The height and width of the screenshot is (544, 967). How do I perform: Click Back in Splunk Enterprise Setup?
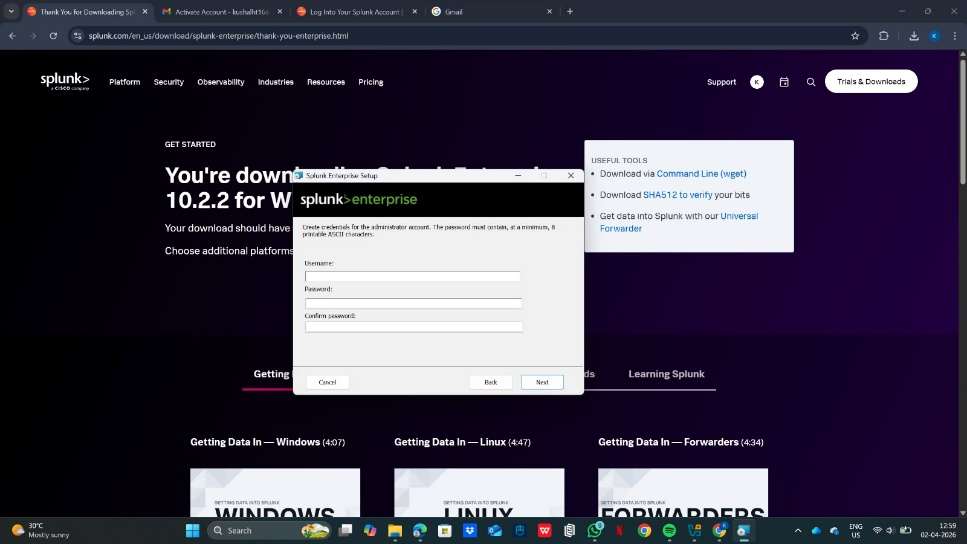coord(490,382)
